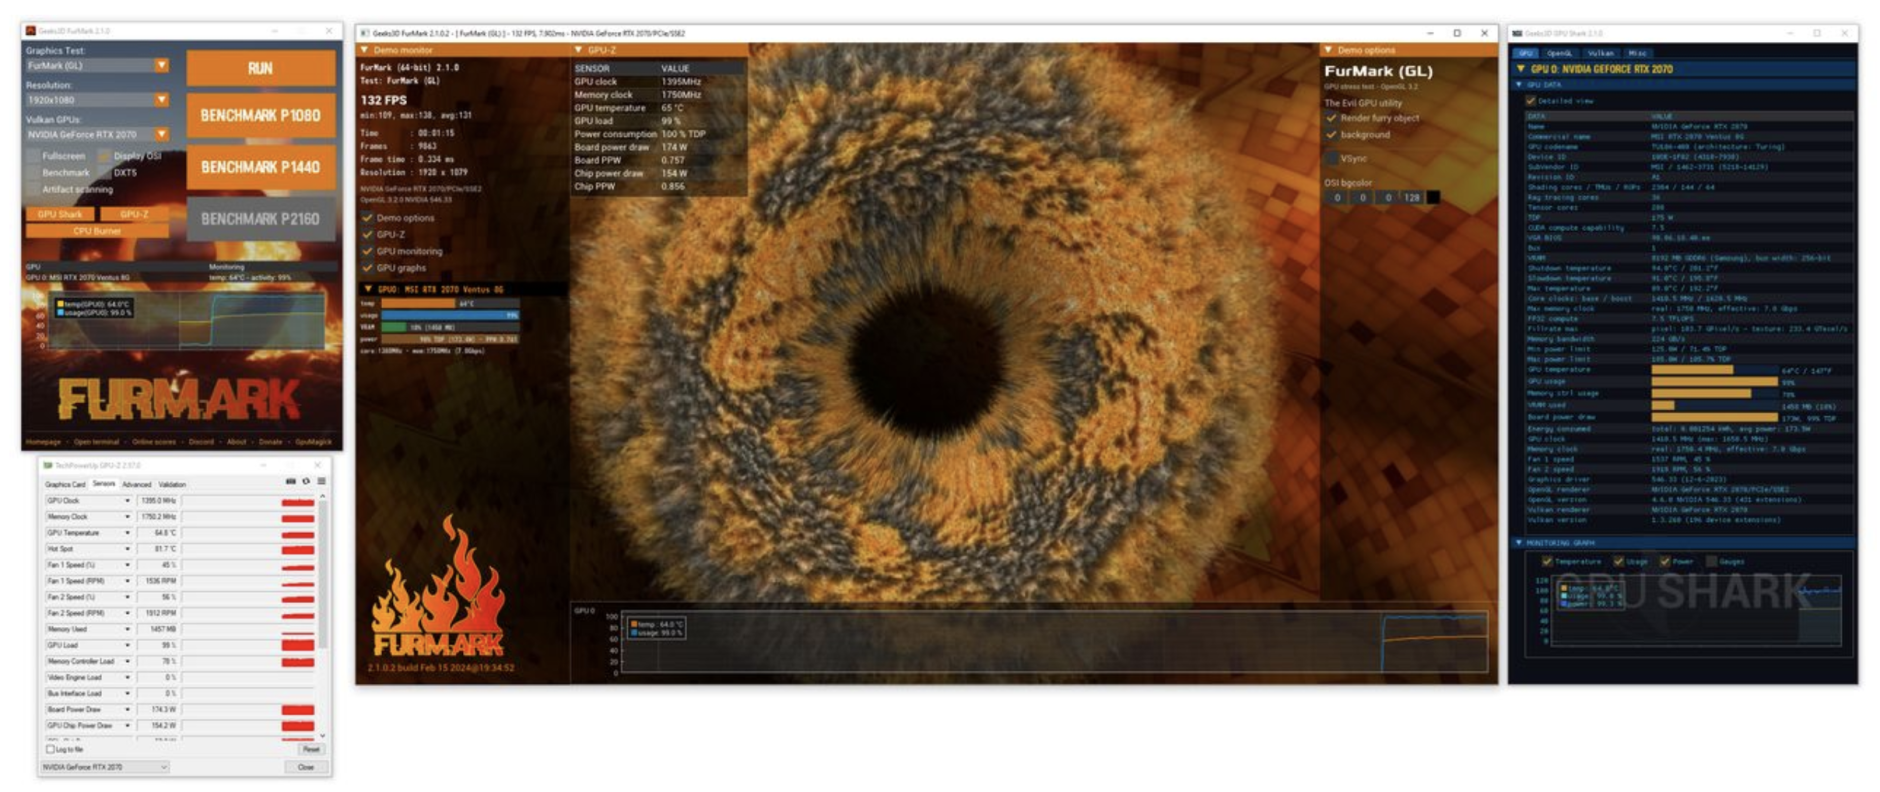Open GPU Clock sensor dropdown arrow
Screen dimensions: 1880x792
[x=127, y=501]
